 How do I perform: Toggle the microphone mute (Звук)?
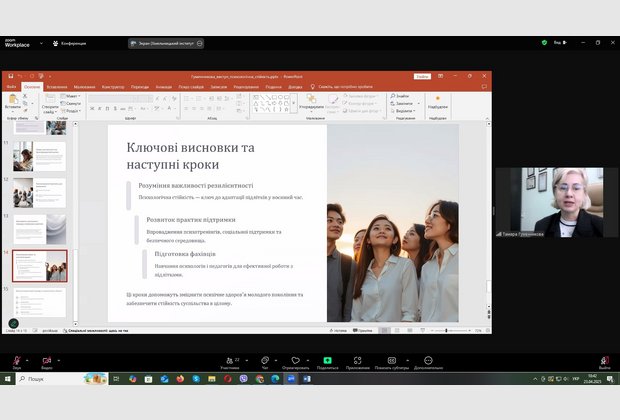(17, 361)
